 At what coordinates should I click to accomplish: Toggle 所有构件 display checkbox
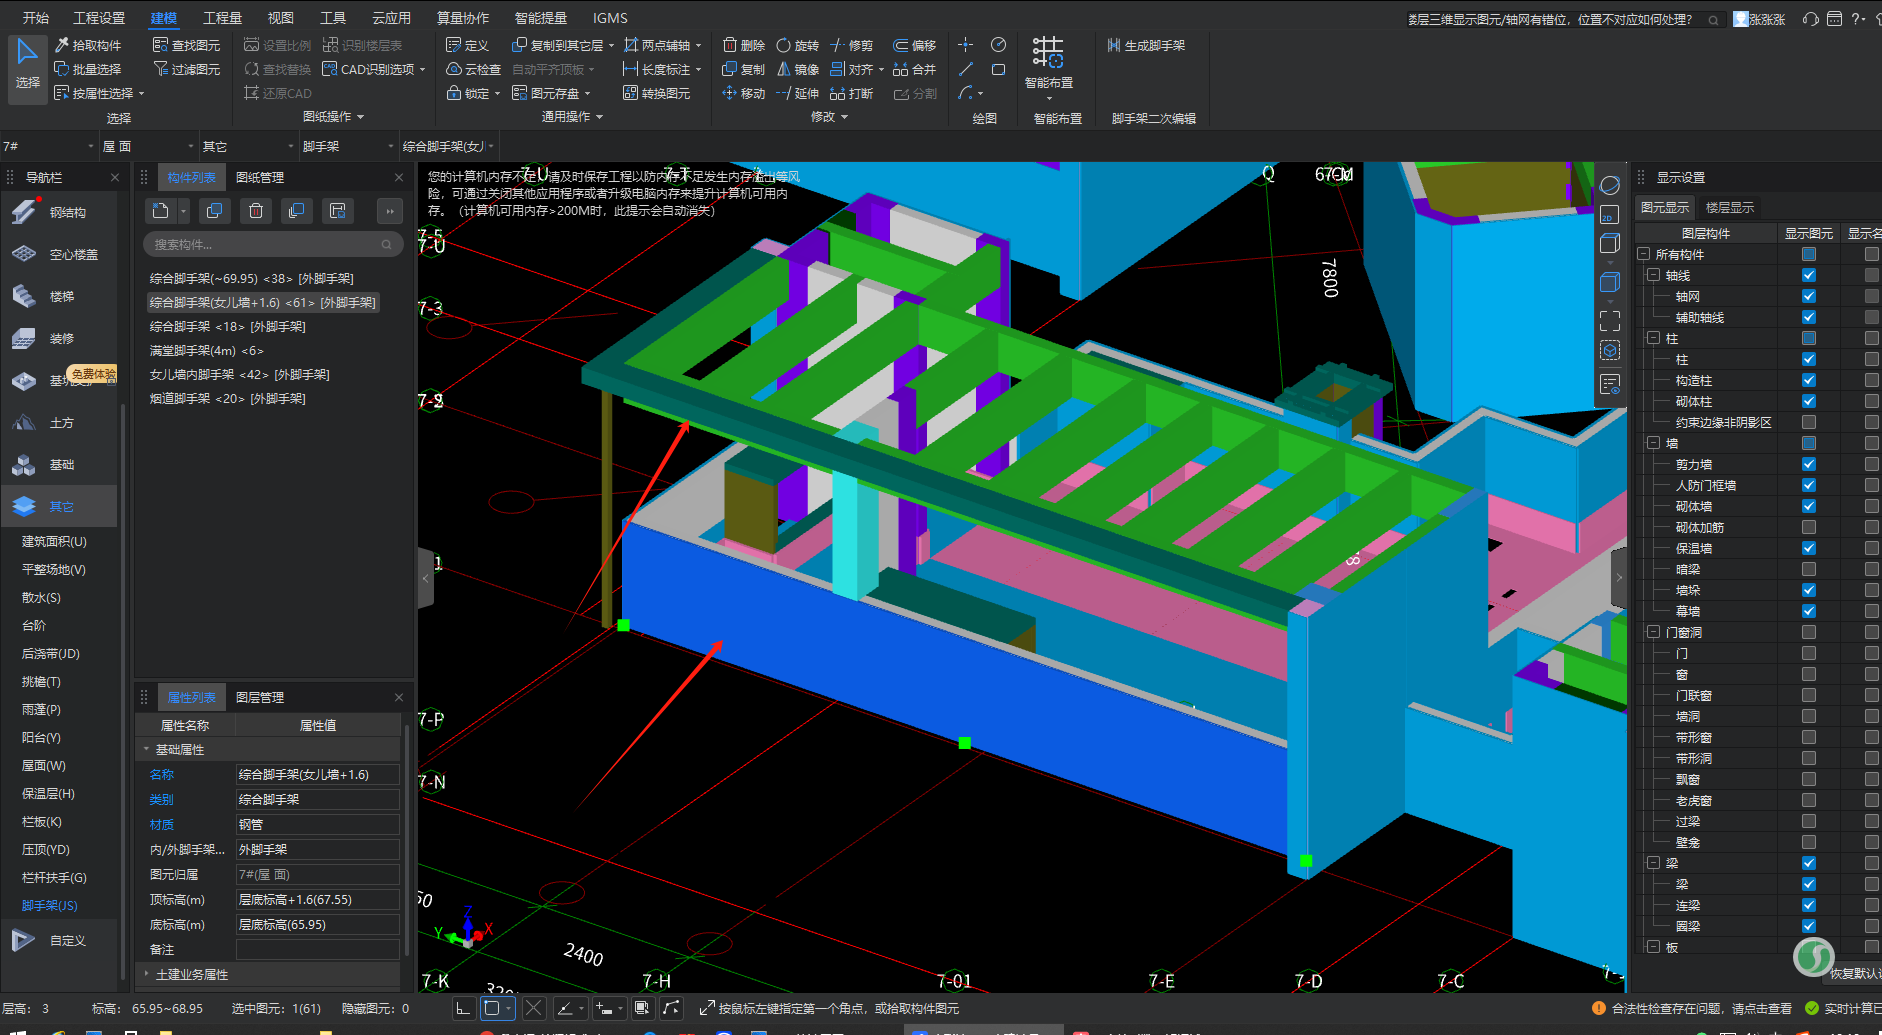[1809, 254]
